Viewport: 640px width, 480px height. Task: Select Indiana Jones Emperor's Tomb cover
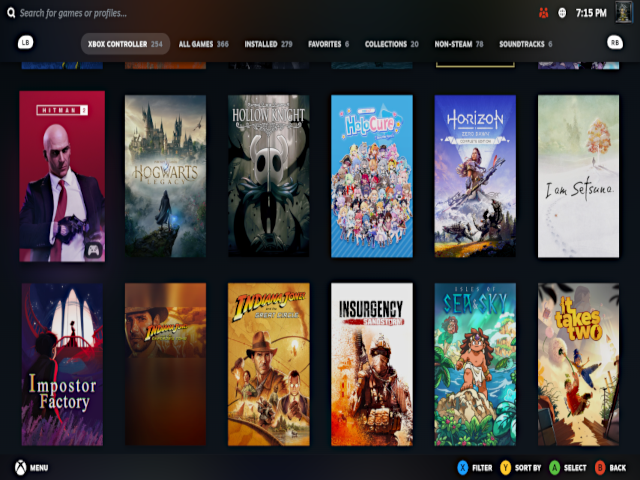click(x=165, y=364)
